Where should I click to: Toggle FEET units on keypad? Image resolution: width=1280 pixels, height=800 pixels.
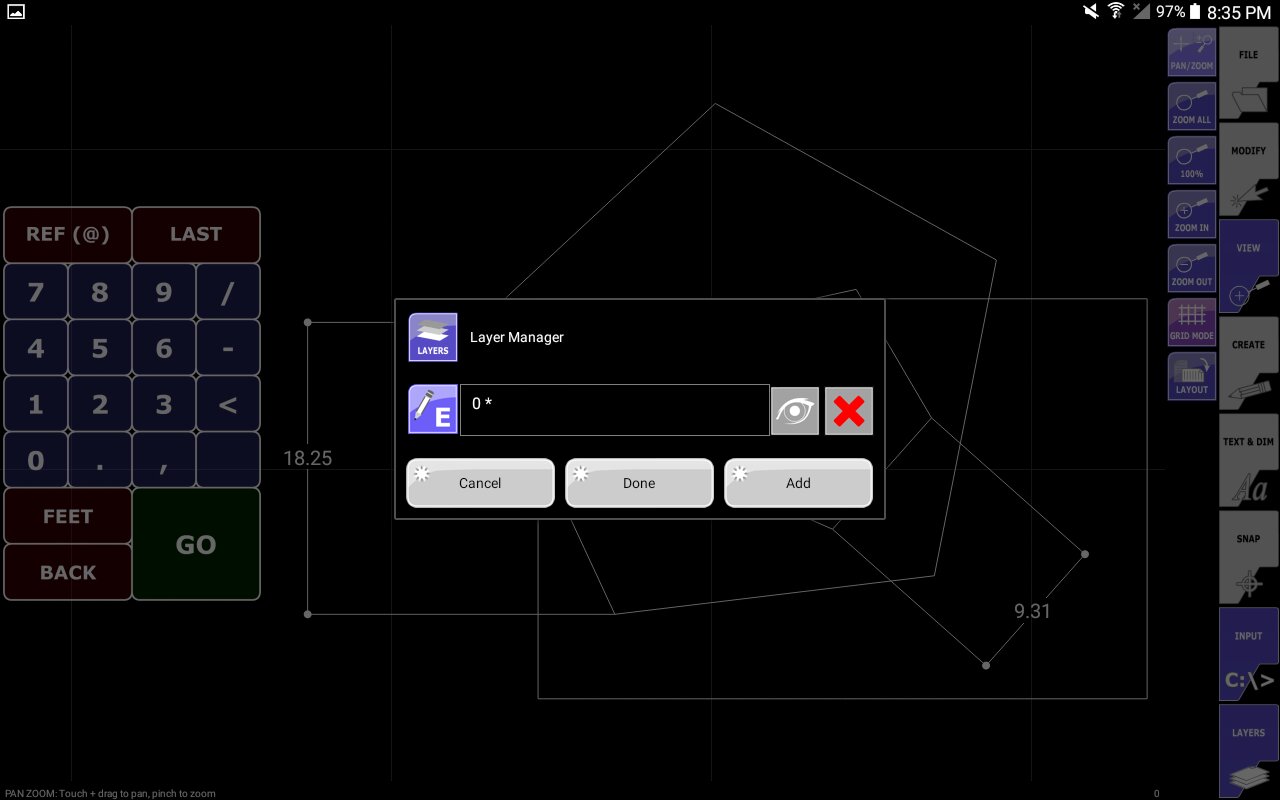(68, 516)
